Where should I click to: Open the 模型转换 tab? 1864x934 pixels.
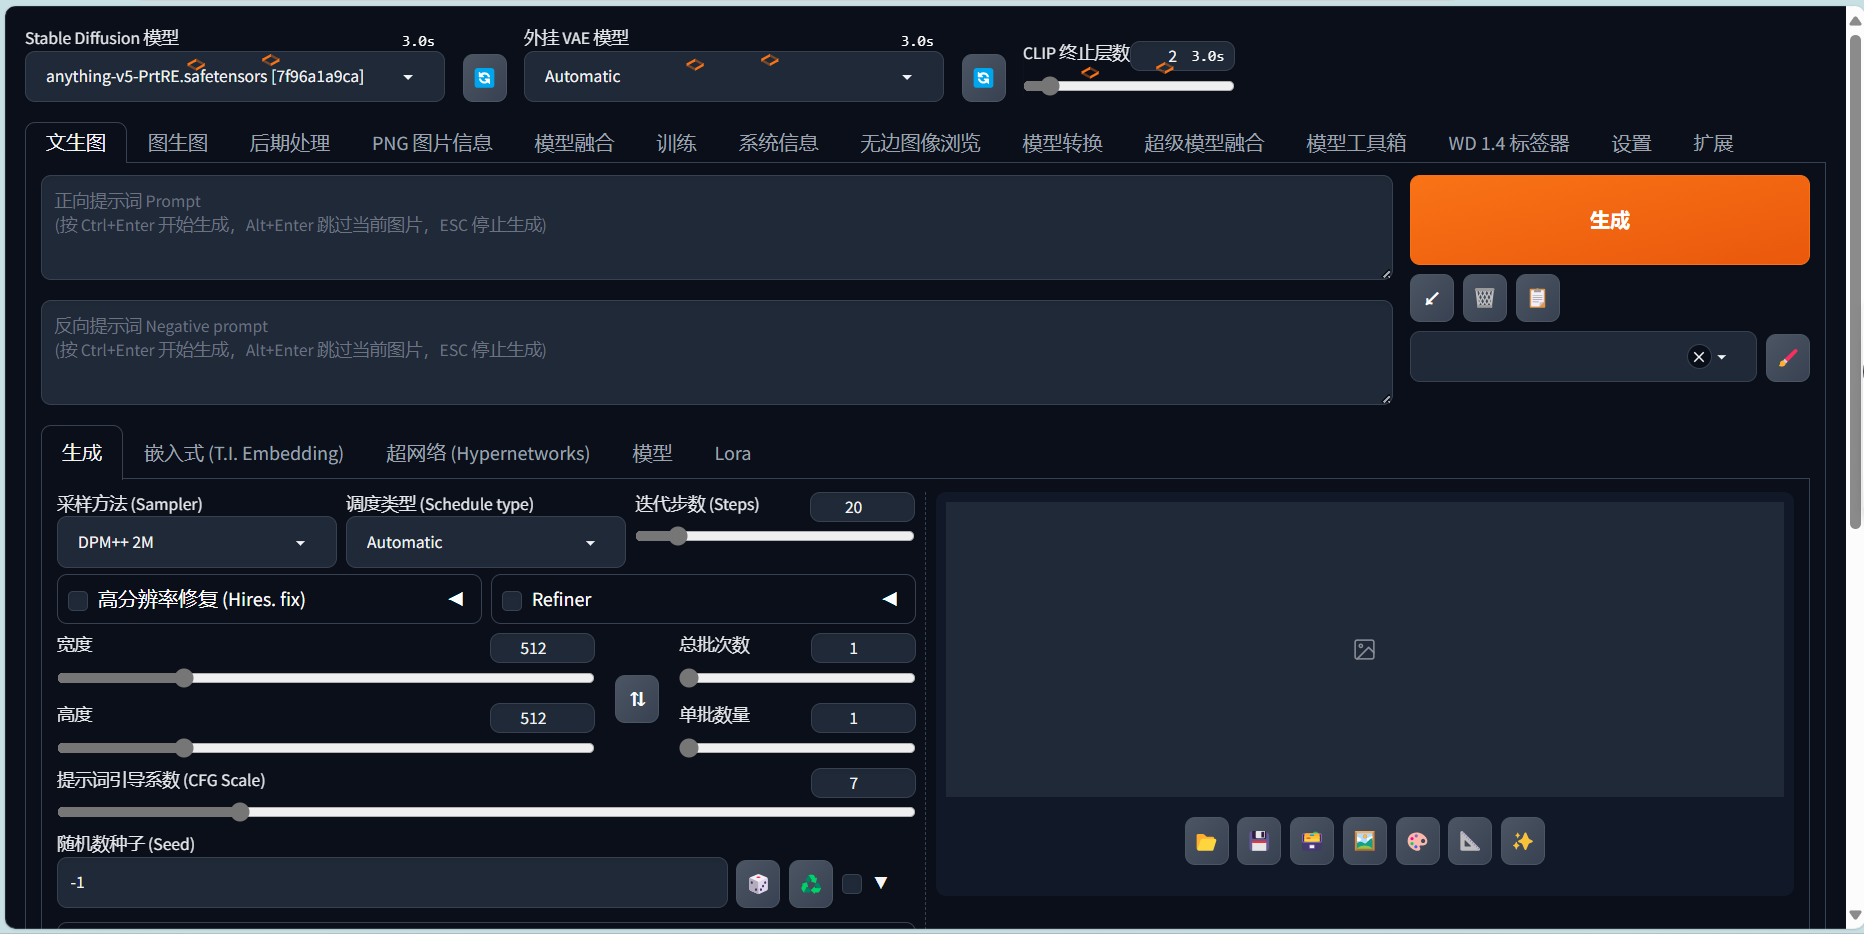1062,143
